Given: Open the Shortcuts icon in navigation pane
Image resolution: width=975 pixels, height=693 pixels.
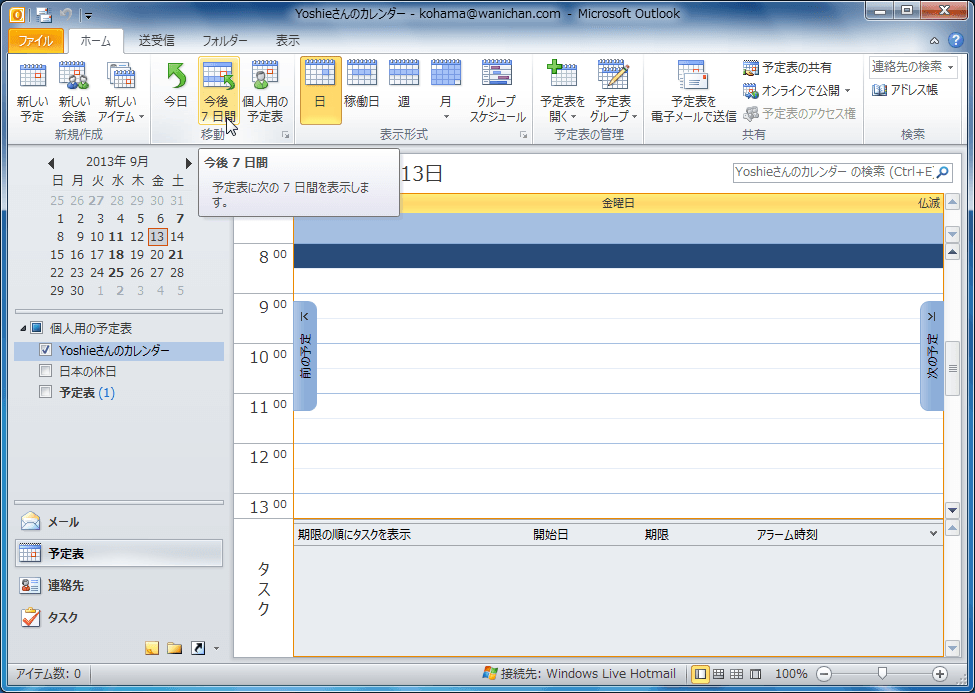Looking at the screenshot, I should coord(198,648).
